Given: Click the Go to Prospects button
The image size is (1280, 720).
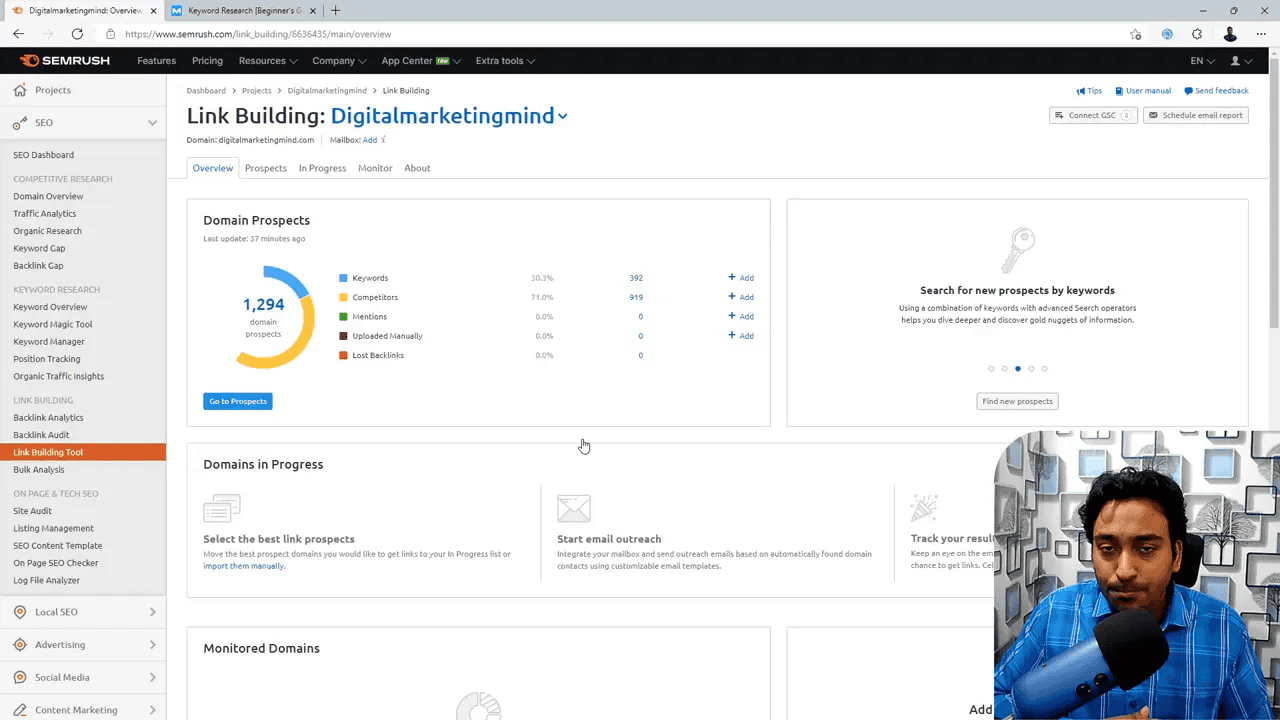Looking at the screenshot, I should point(237,401).
